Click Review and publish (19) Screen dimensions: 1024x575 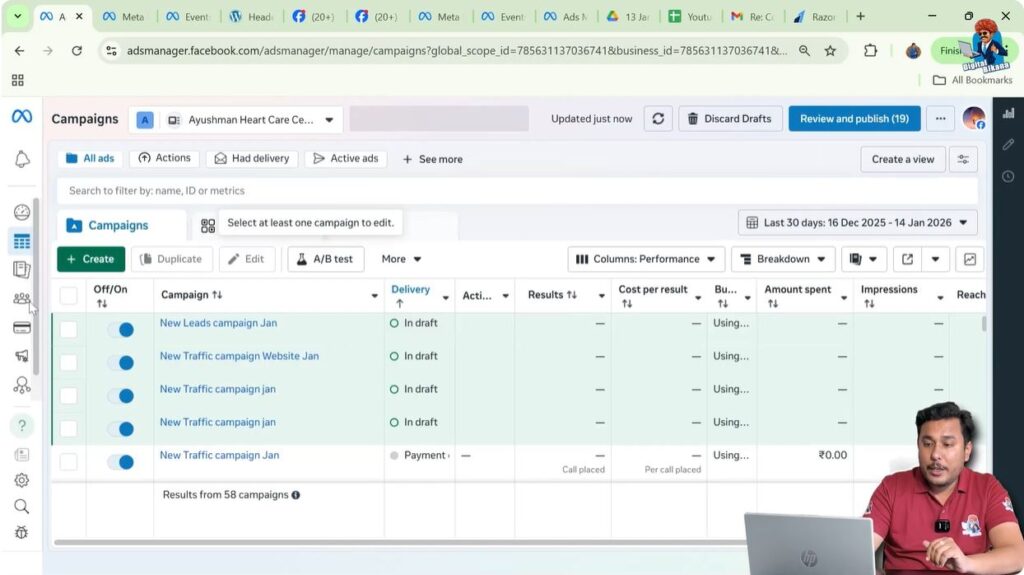[854, 119]
